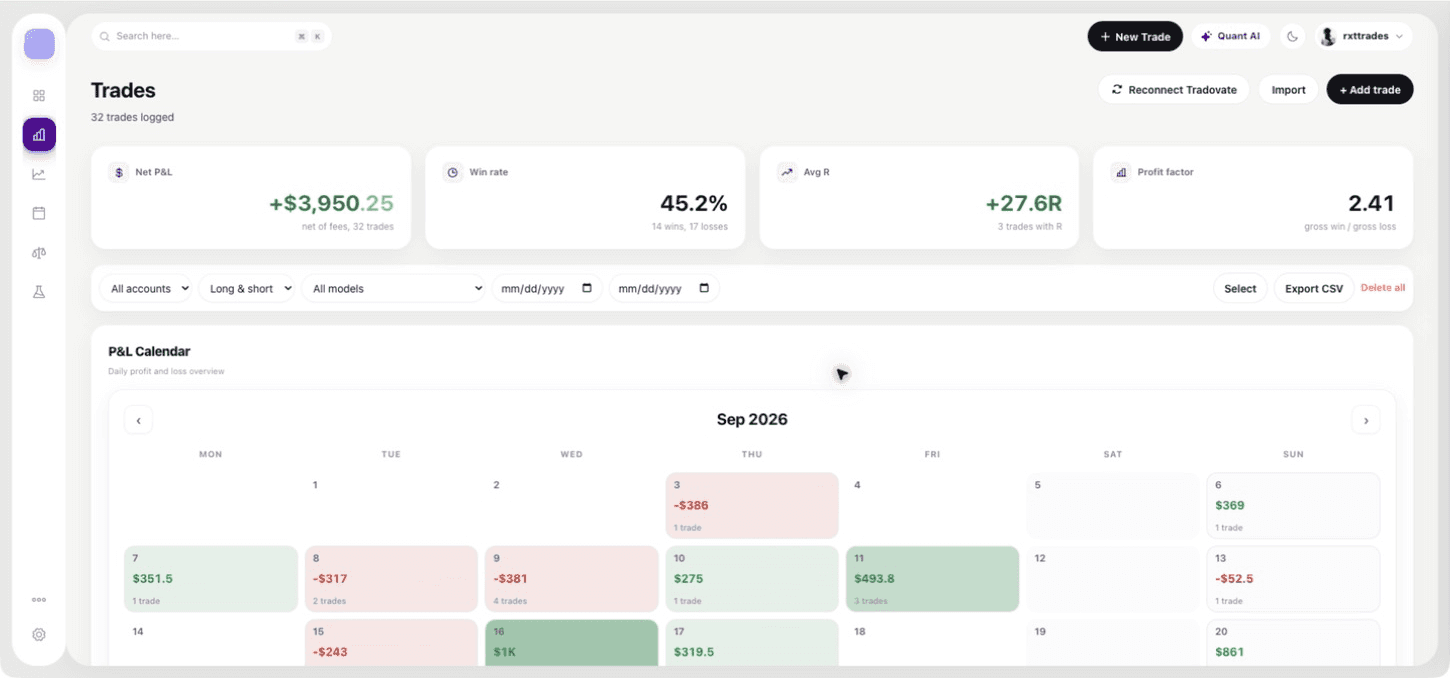Click the Quant AI sparkle button
The image size is (1450, 678).
[1230, 36]
